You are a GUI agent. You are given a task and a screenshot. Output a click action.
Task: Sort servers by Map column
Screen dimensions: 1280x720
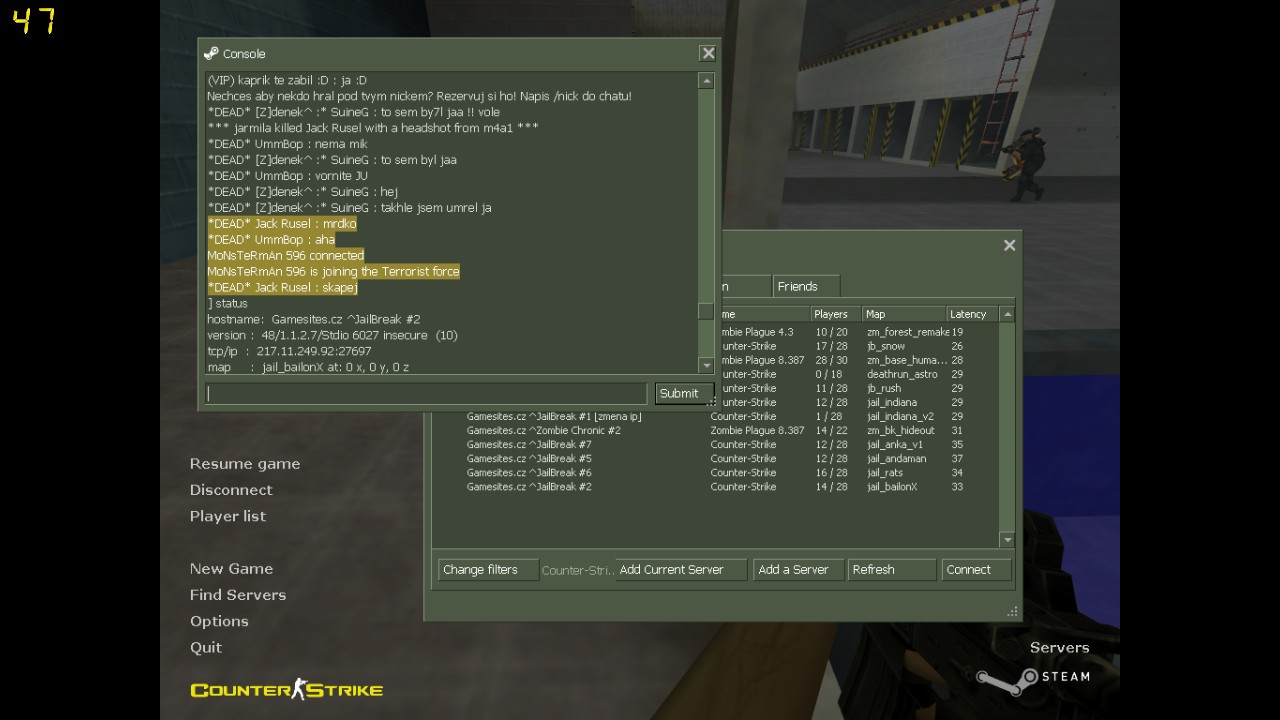tap(904, 314)
